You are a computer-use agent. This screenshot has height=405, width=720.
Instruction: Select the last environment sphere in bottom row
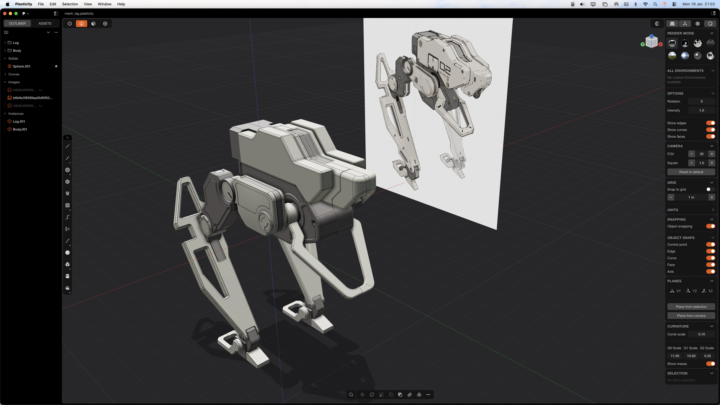click(x=710, y=56)
